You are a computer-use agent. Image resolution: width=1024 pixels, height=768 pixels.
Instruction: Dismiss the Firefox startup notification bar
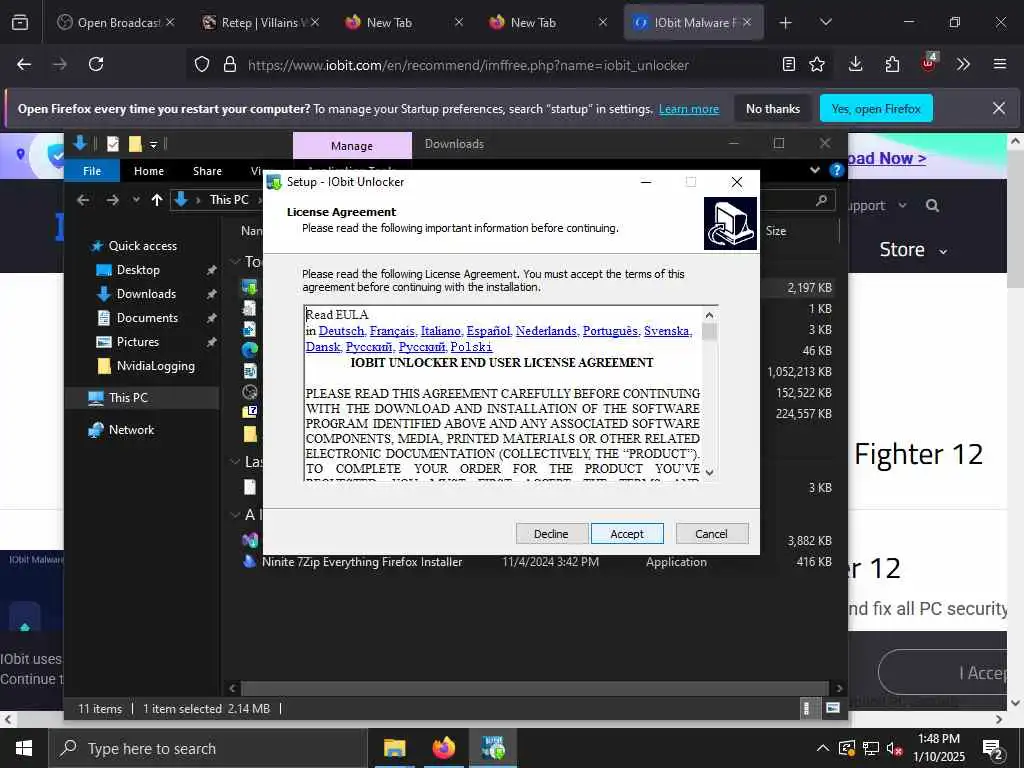pyautogui.click(x=999, y=108)
